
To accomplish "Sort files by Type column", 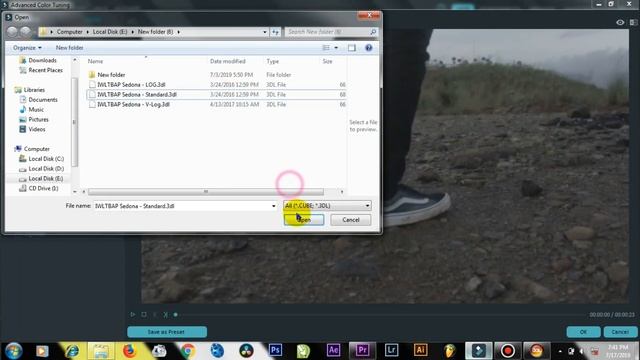I will (273, 61).
